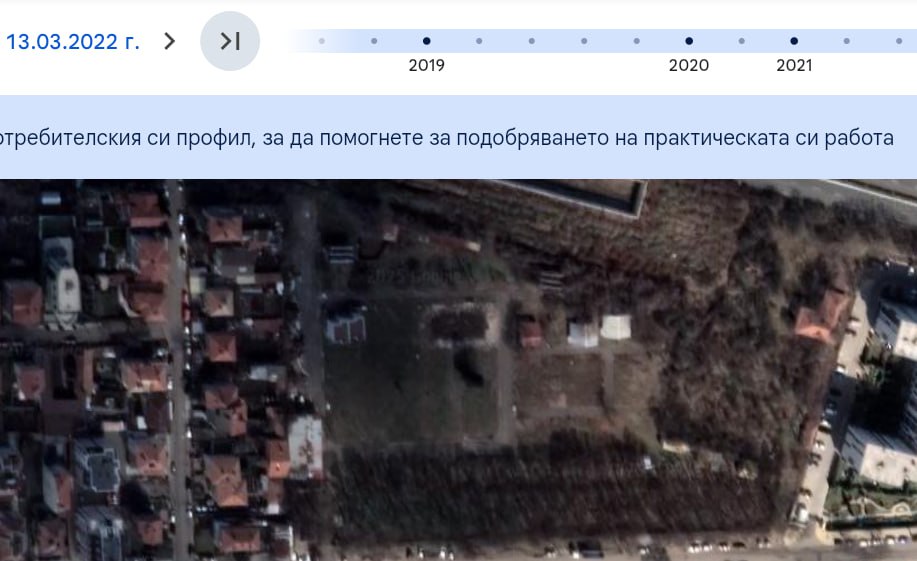Choose the dot between the 2020 and 2021 markers
Screen dimensions: 917x561
(741, 41)
